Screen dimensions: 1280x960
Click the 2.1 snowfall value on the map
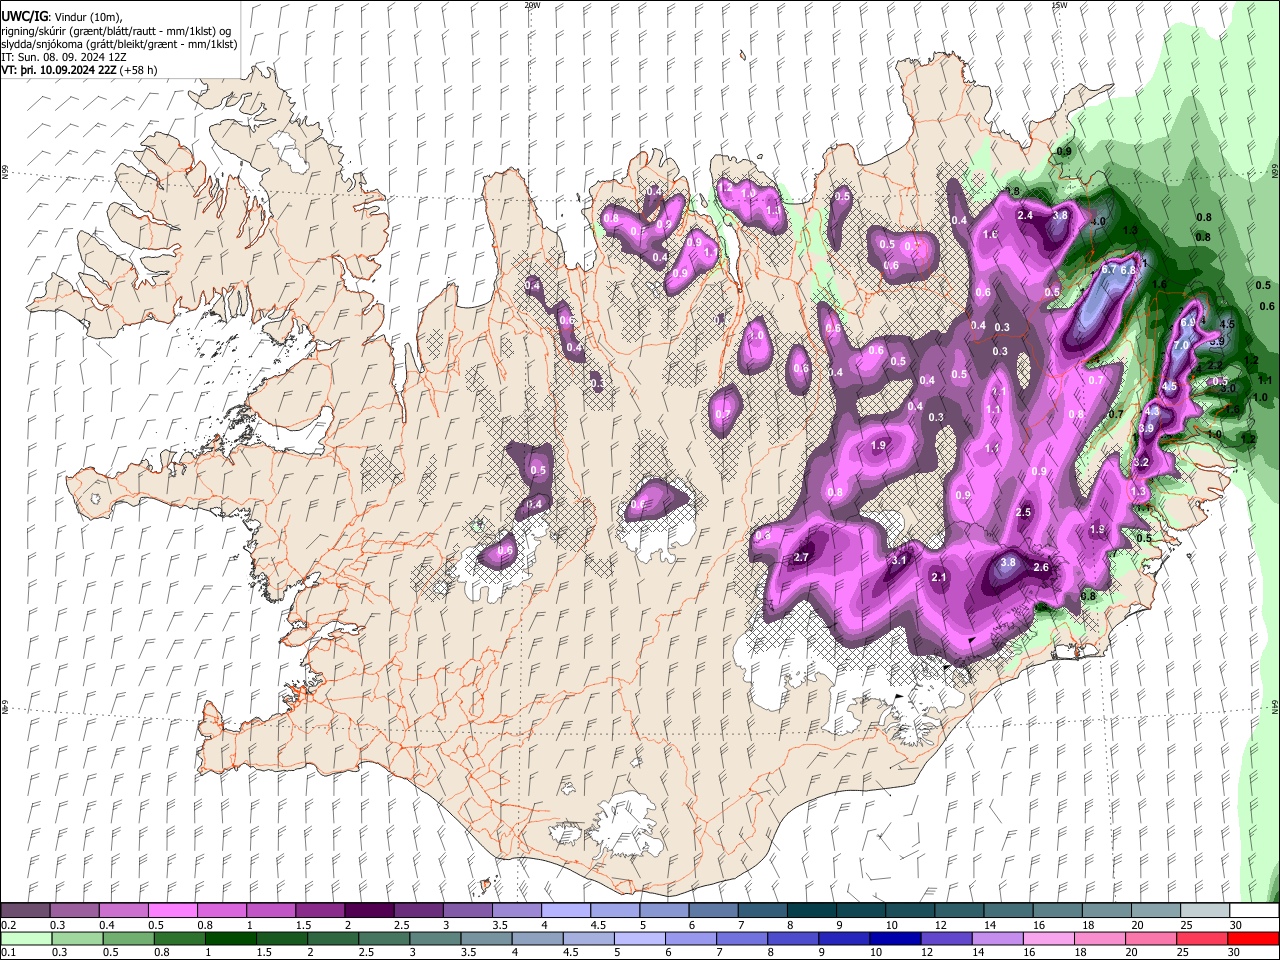click(939, 577)
